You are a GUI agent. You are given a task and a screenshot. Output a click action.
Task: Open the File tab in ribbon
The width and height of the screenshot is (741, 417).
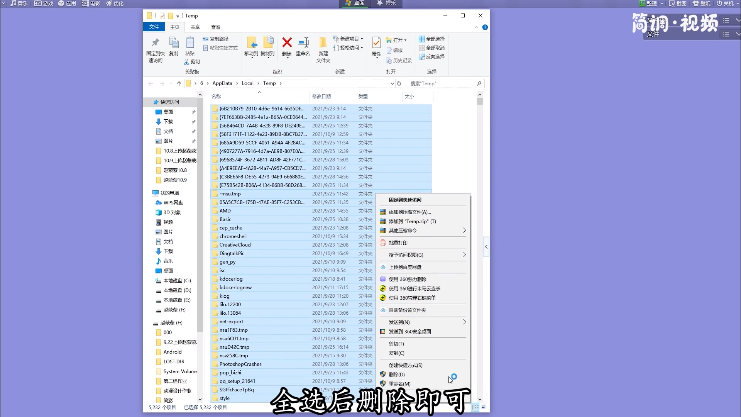tap(154, 28)
